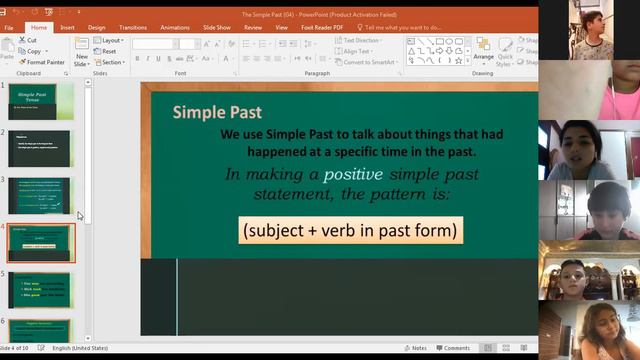Switch to the Slide Show tab
640x360 pixels.
pyautogui.click(x=217, y=27)
